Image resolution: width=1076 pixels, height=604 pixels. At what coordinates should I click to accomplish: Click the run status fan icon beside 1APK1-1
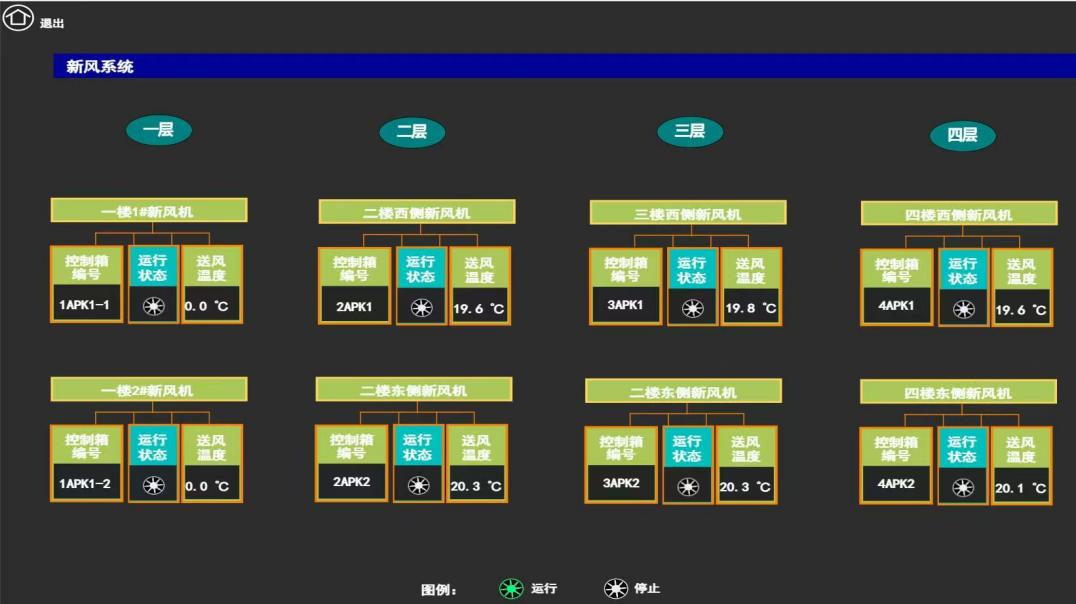click(153, 307)
